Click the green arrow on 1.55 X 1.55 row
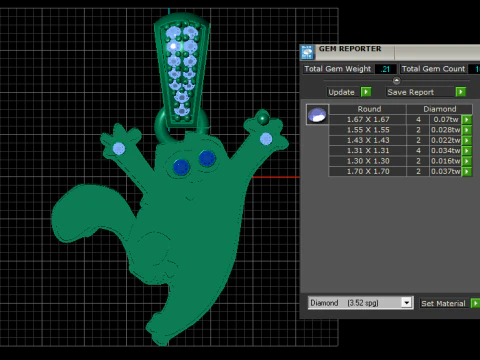 click(x=467, y=130)
